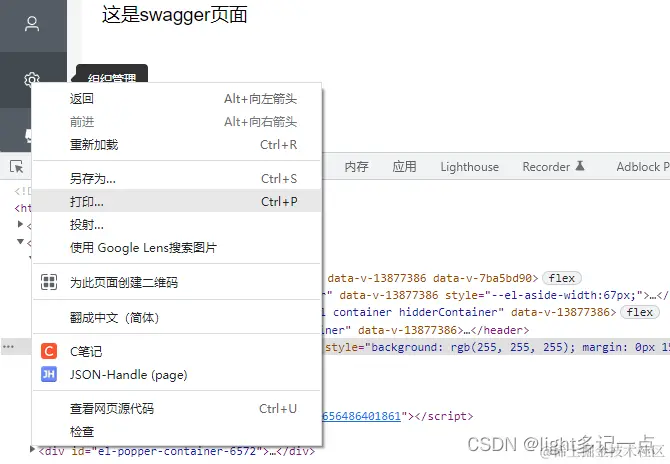The image size is (670, 464).
Task: Click the QR code icon in context menu
Action: pyautogui.click(x=49, y=282)
